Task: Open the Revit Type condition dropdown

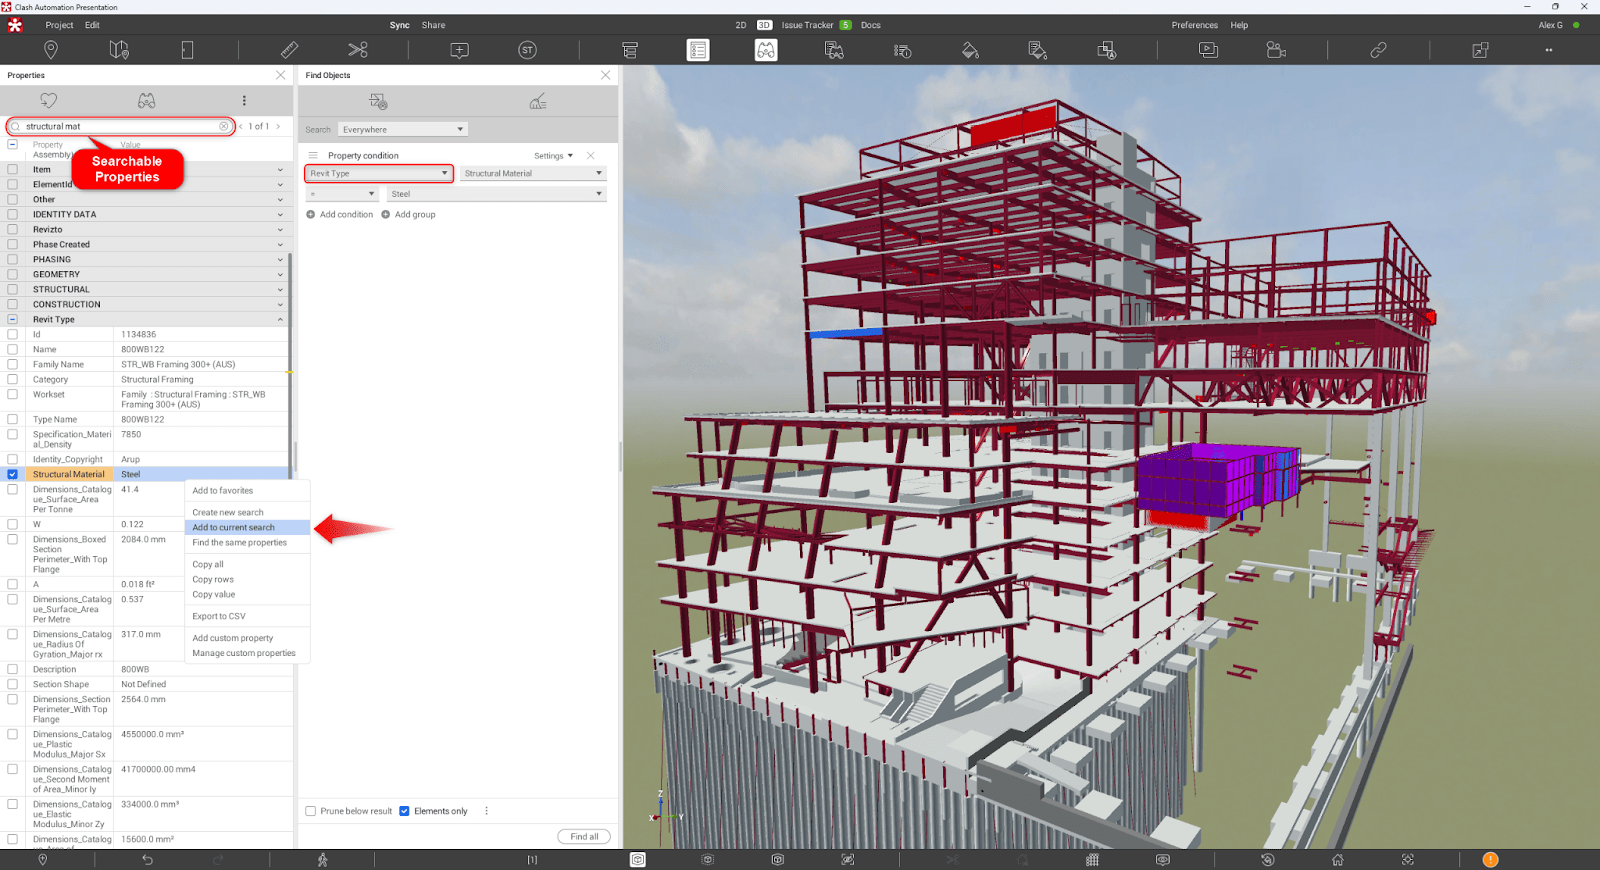Action: click(378, 173)
